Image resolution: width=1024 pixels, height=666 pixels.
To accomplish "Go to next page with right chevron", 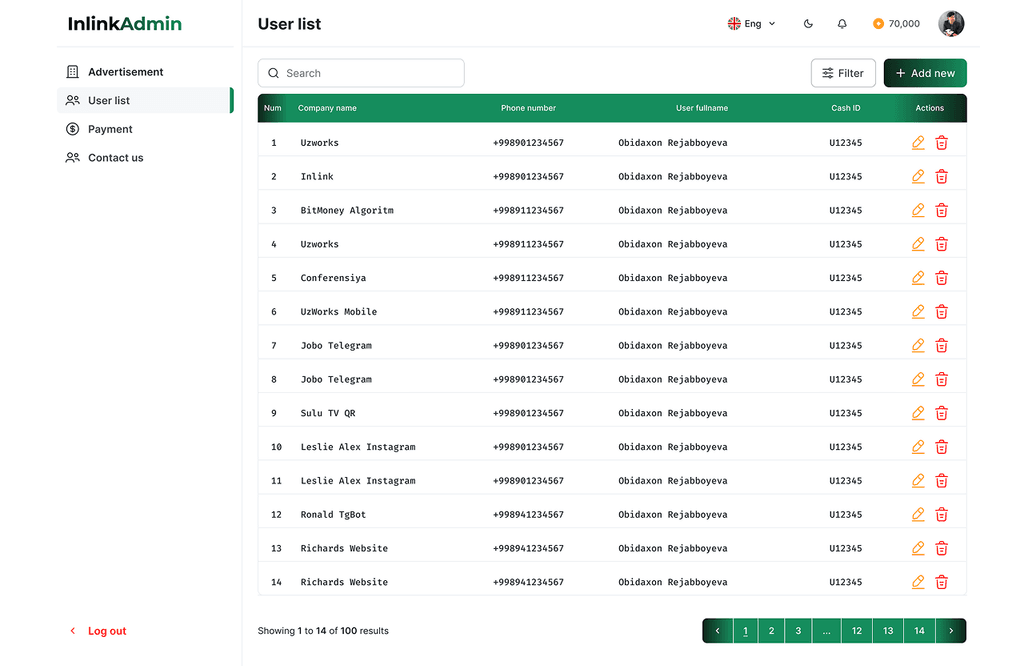I will [x=951, y=631].
